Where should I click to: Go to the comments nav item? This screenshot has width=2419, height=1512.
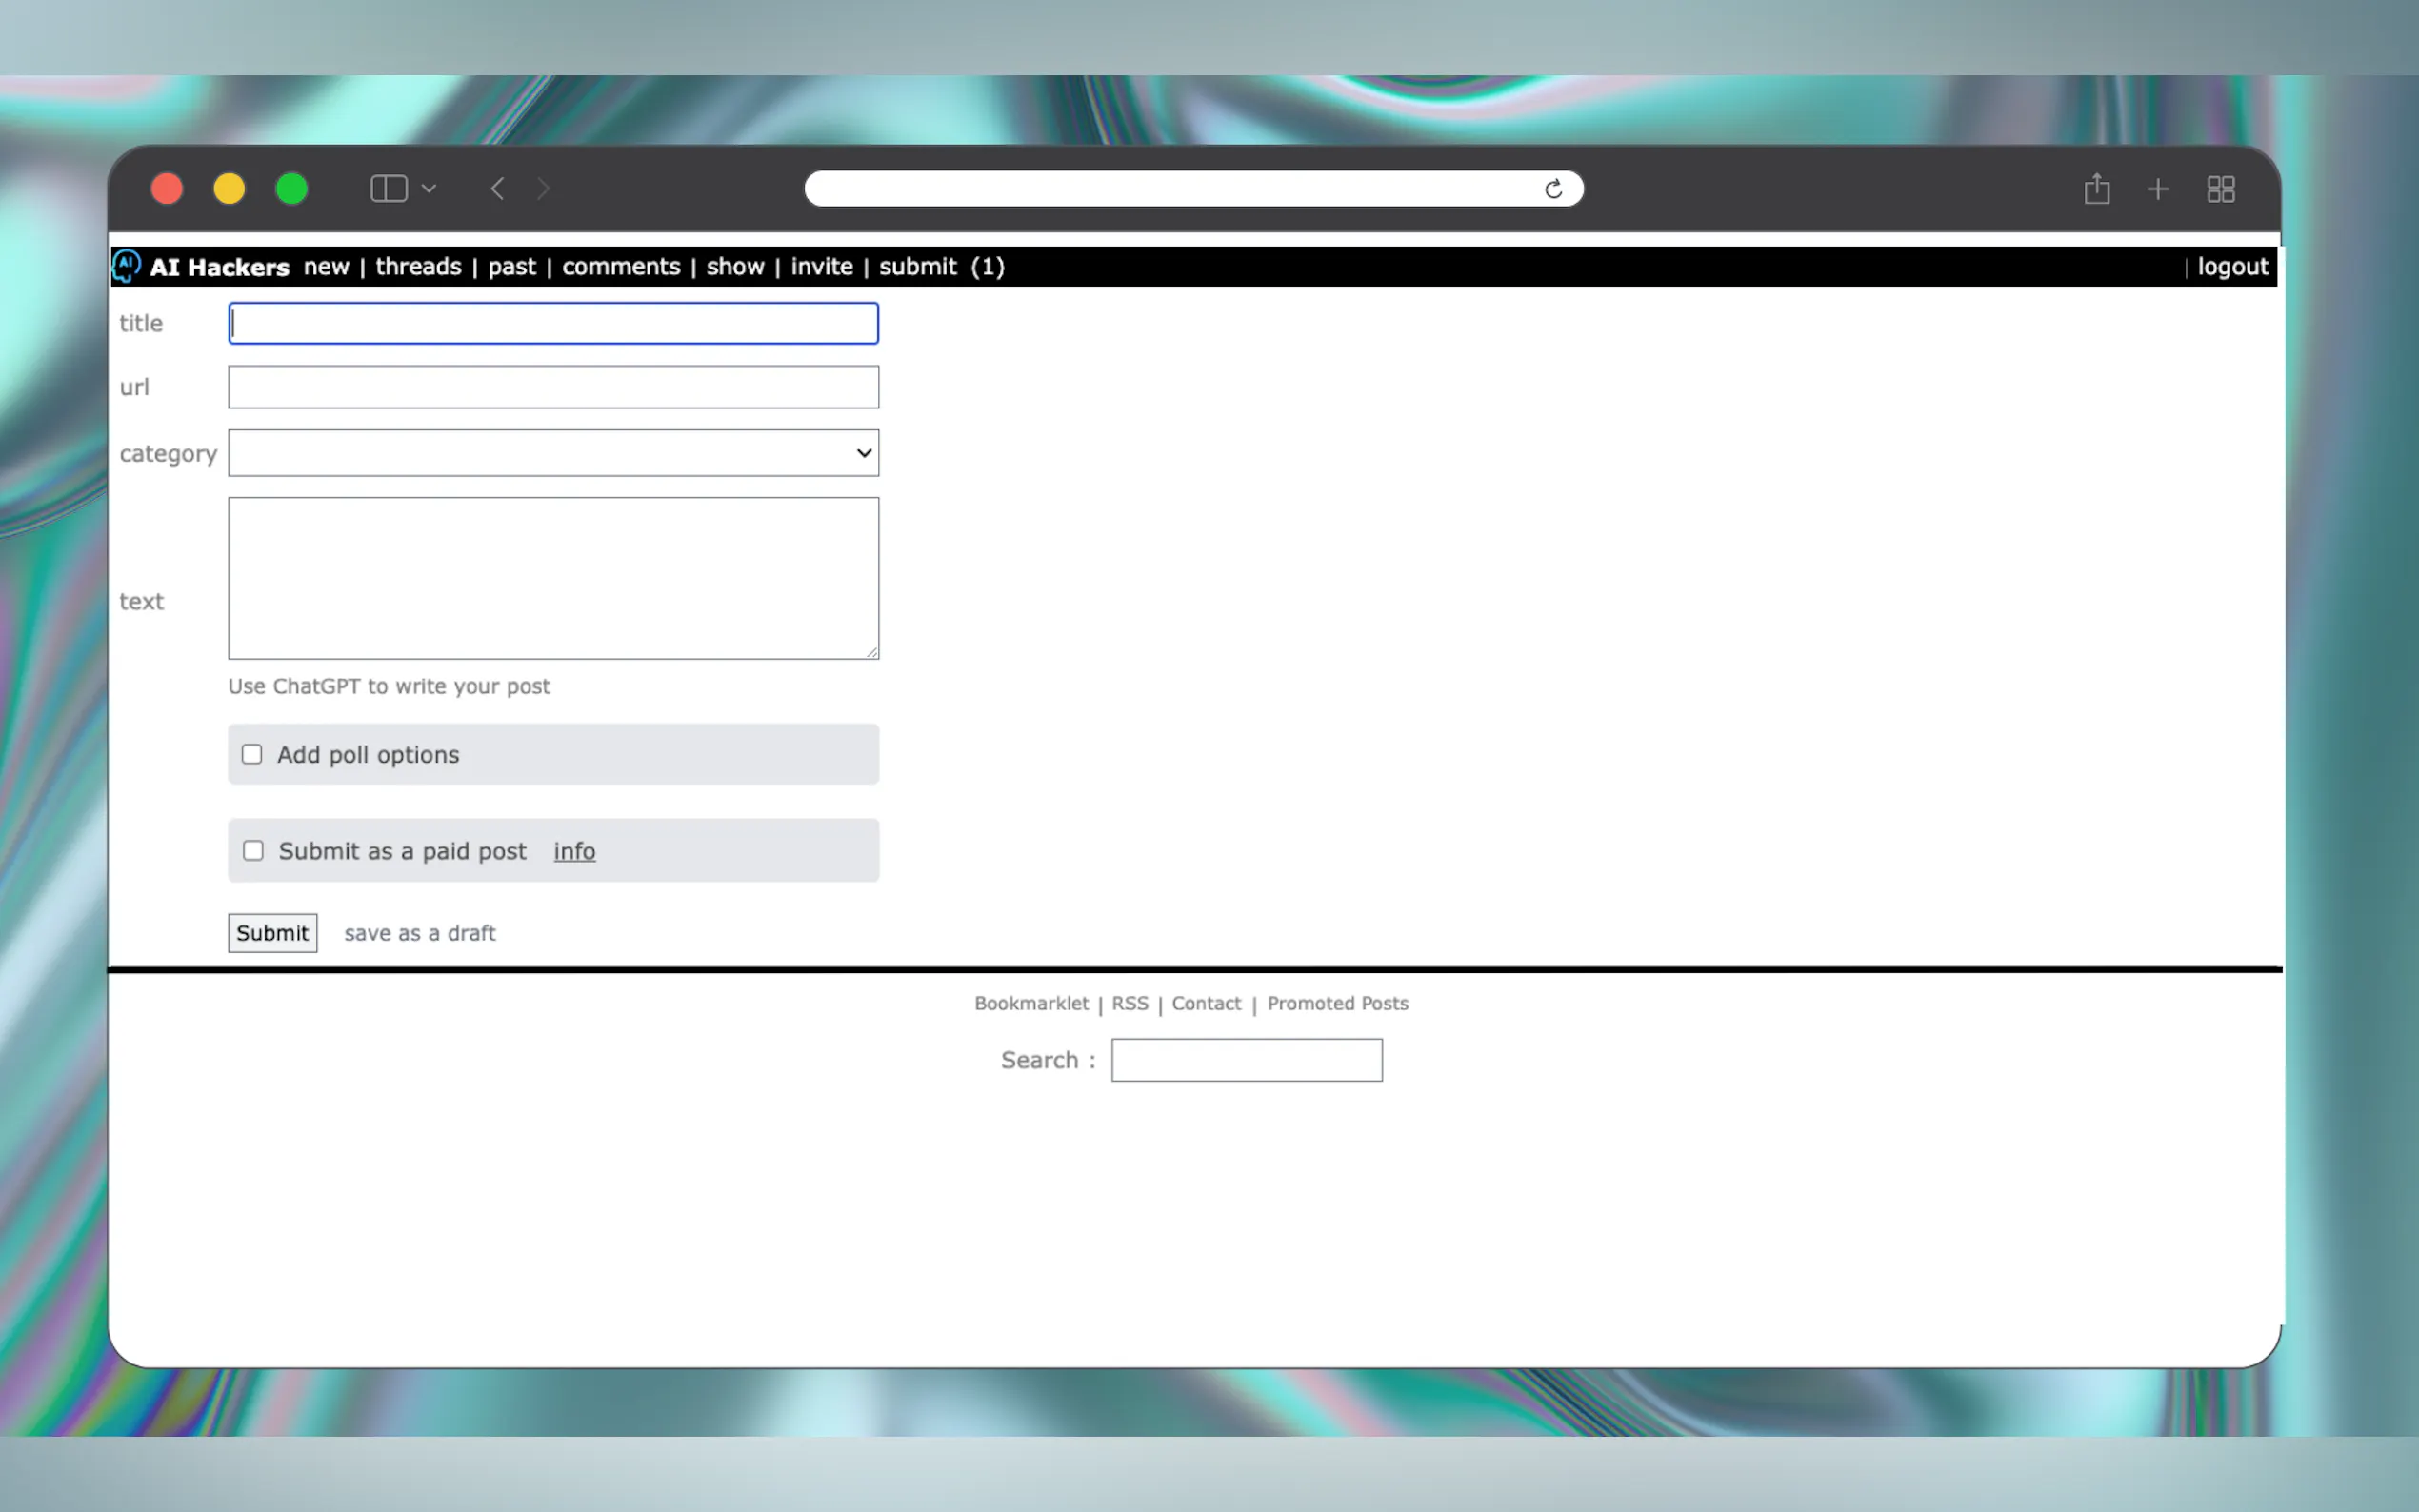[x=620, y=266]
